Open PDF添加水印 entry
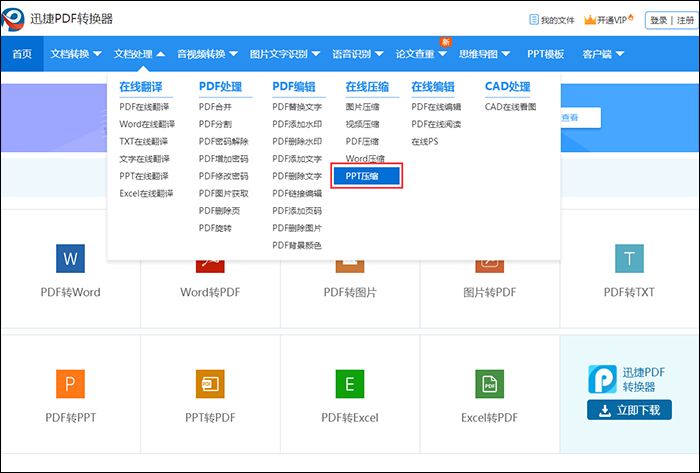This screenshot has height=473, width=700. (297, 124)
